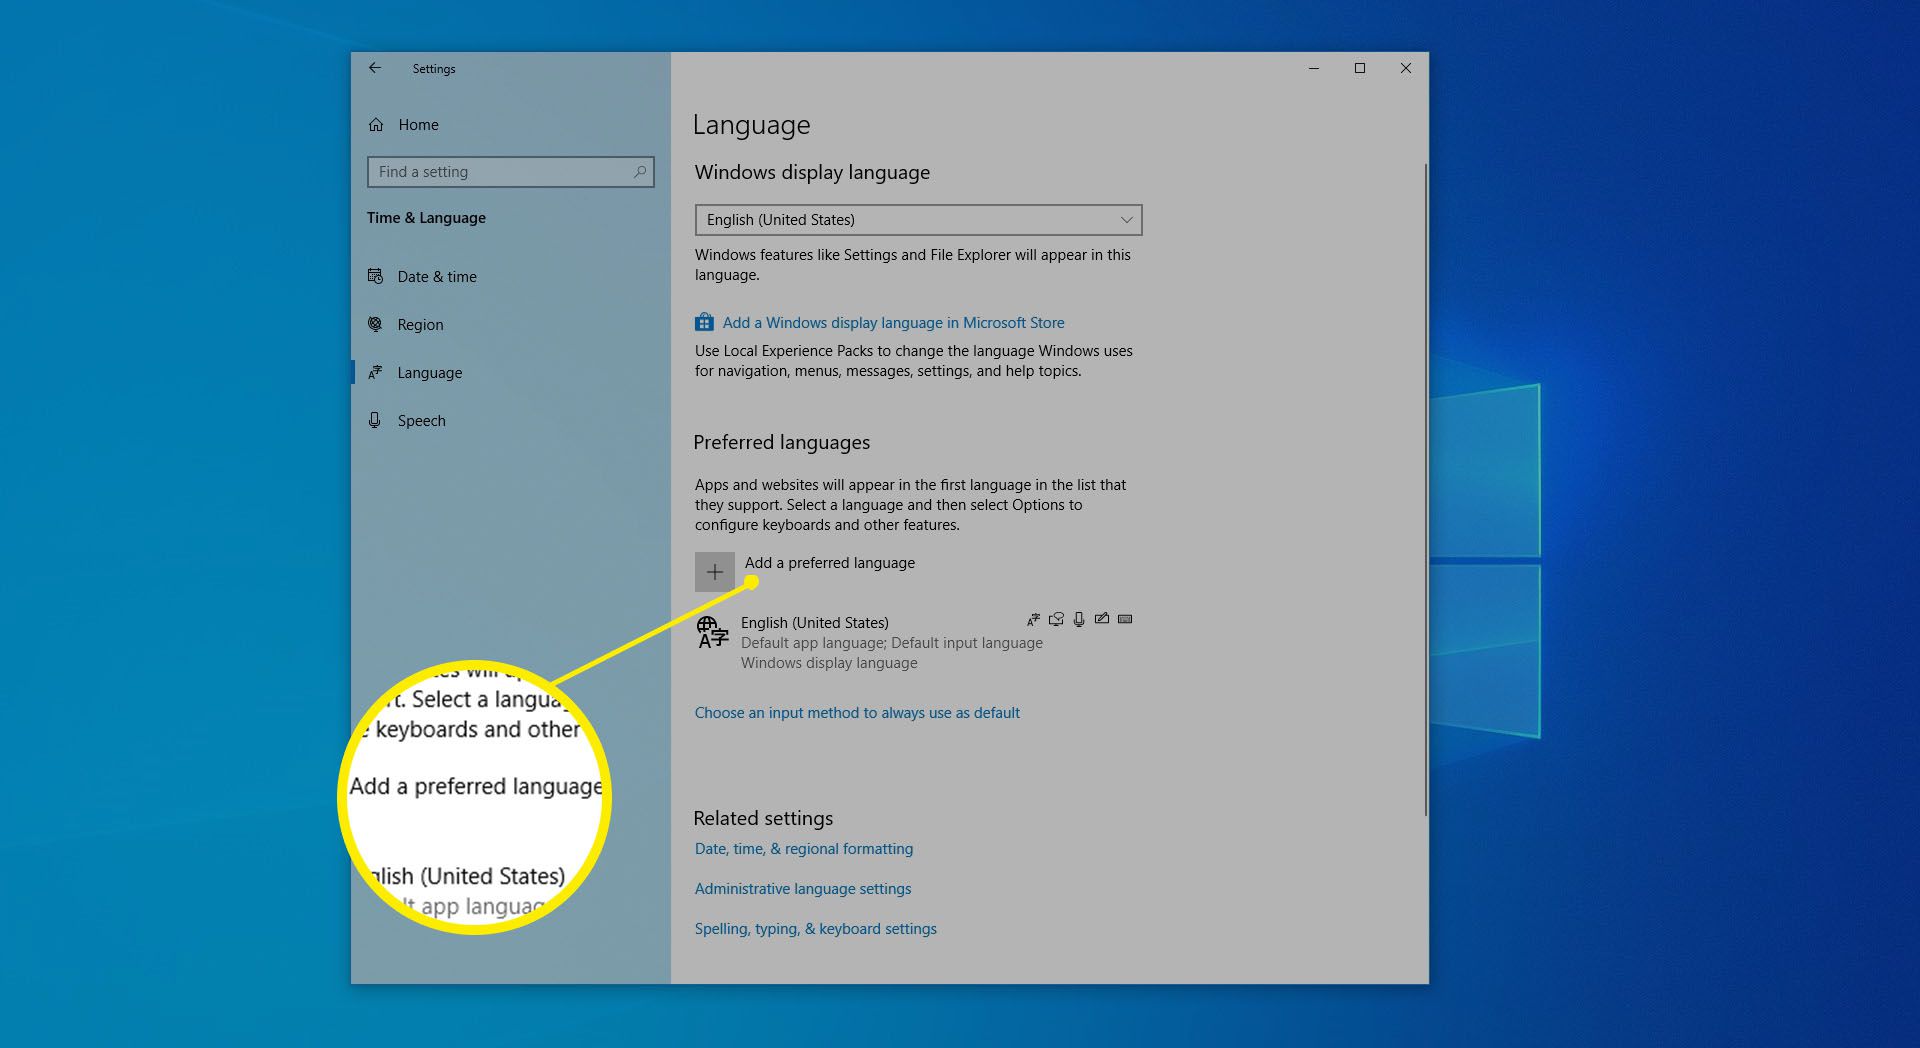Click the language pack A-character icon
1920x1048 pixels.
[712, 632]
